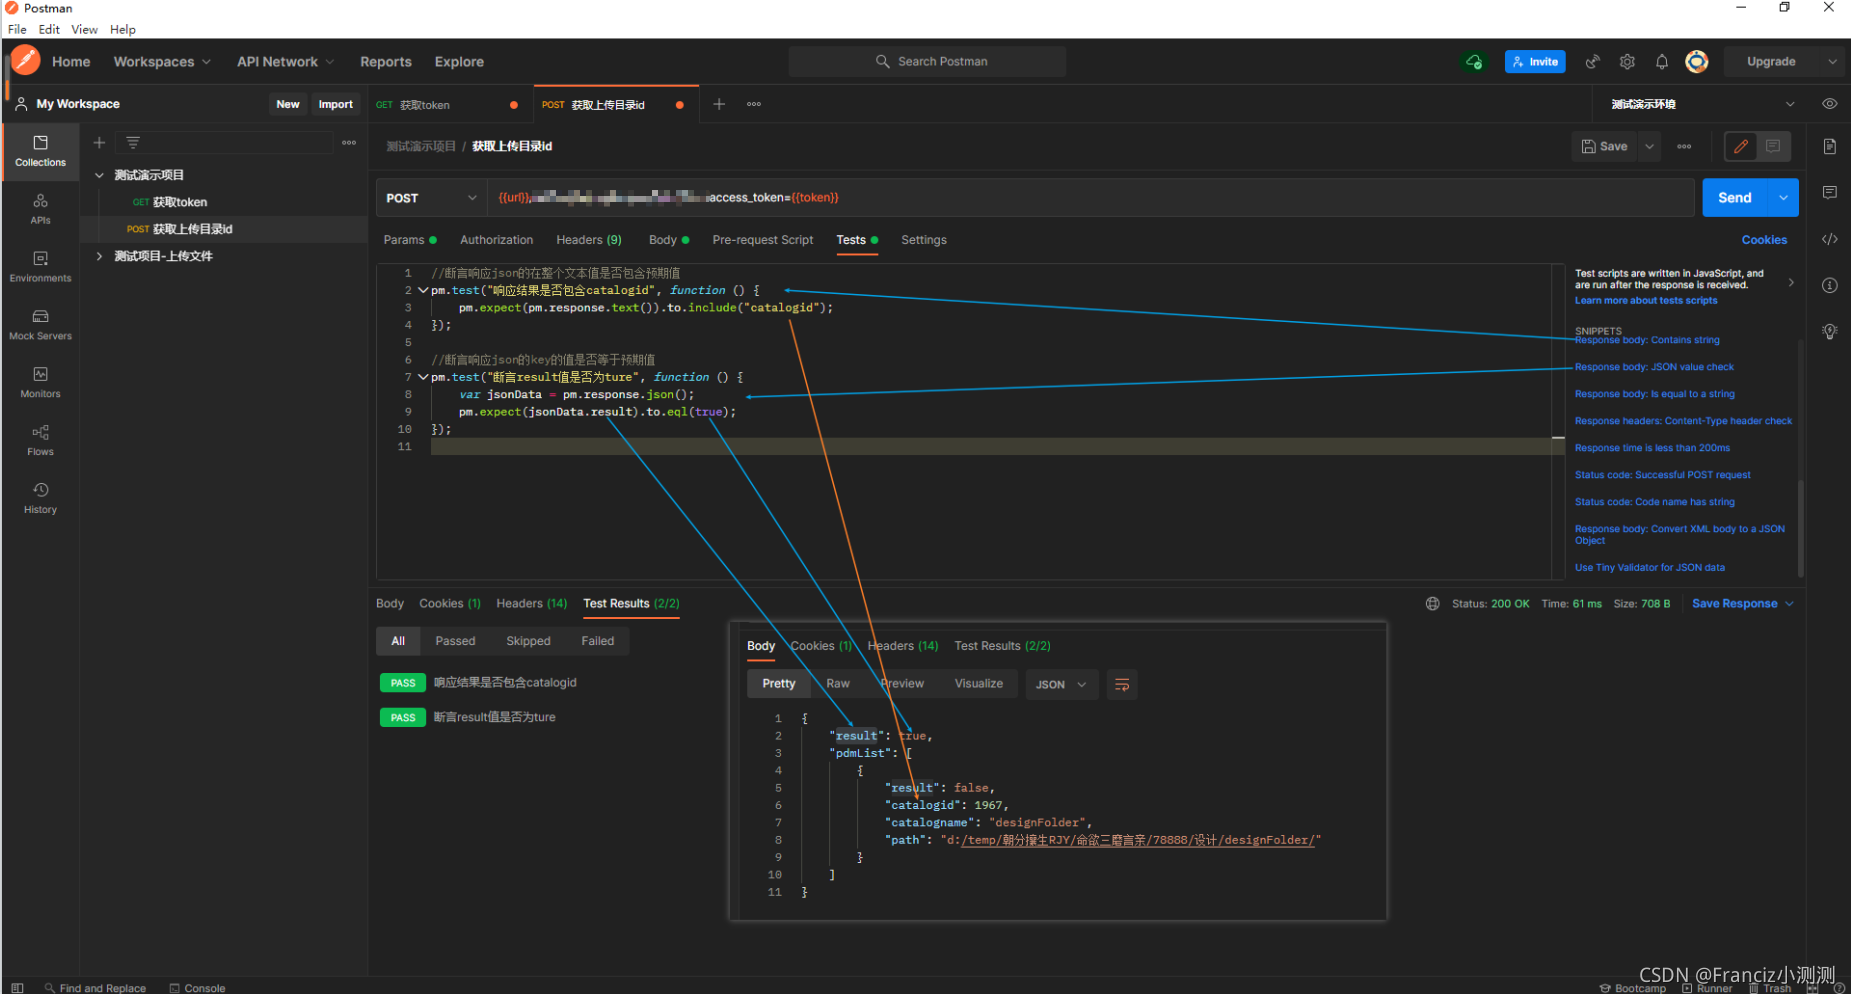The width and height of the screenshot is (1851, 994).
Task: Fold code block at line 2
Action: (x=423, y=291)
